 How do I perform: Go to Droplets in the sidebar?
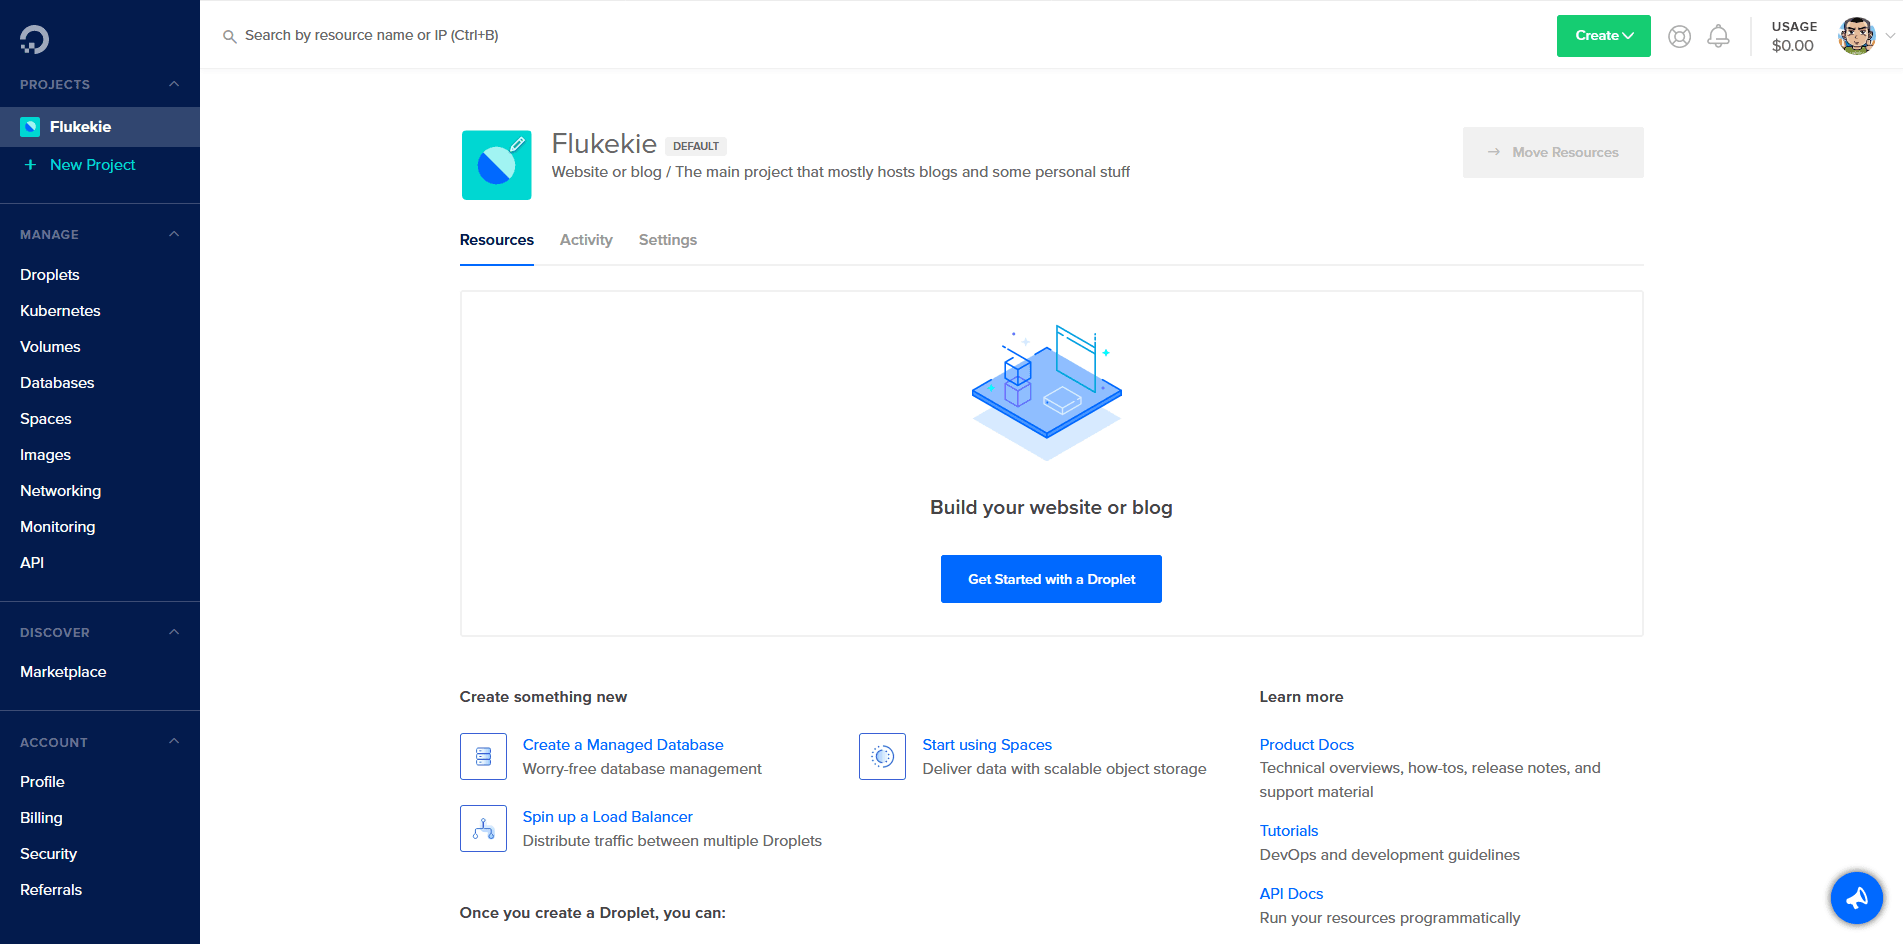50,275
